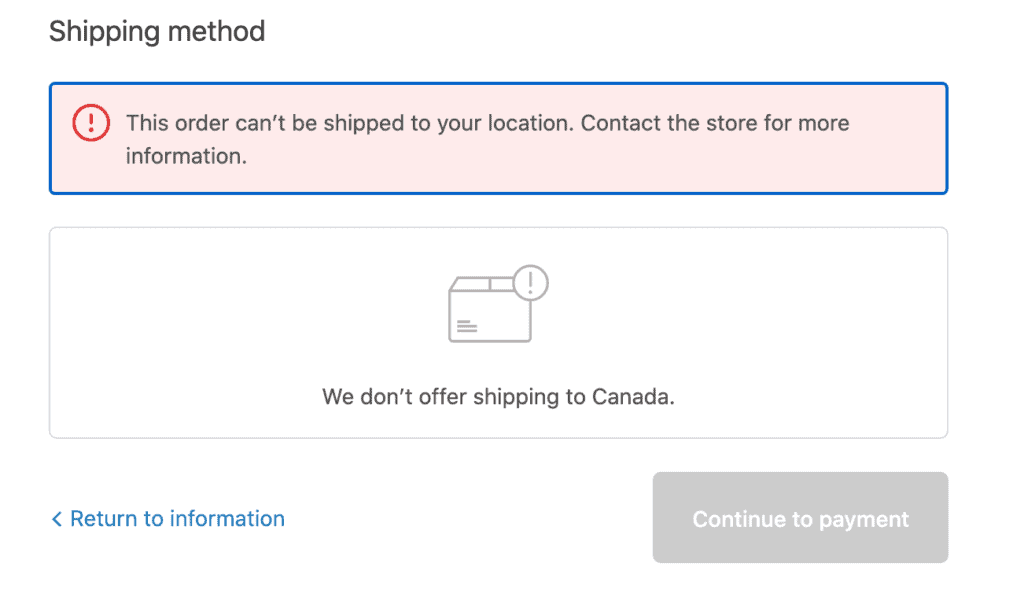Click the word 'Canada' in the shipping message
The width and height of the screenshot is (1024, 593).
630,396
